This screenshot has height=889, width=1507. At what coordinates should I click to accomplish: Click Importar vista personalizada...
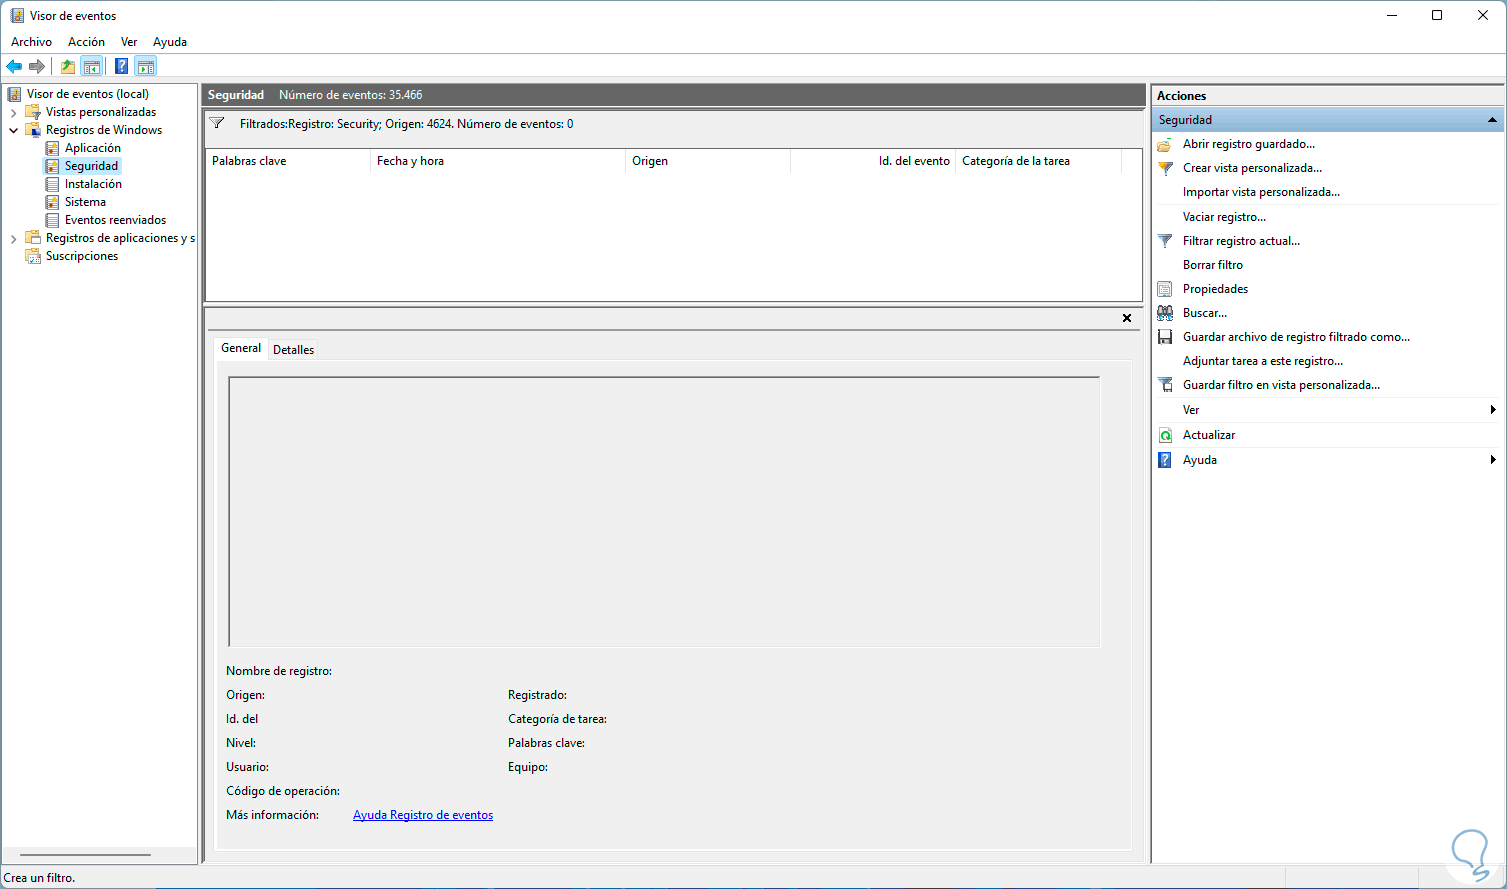pos(1261,192)
